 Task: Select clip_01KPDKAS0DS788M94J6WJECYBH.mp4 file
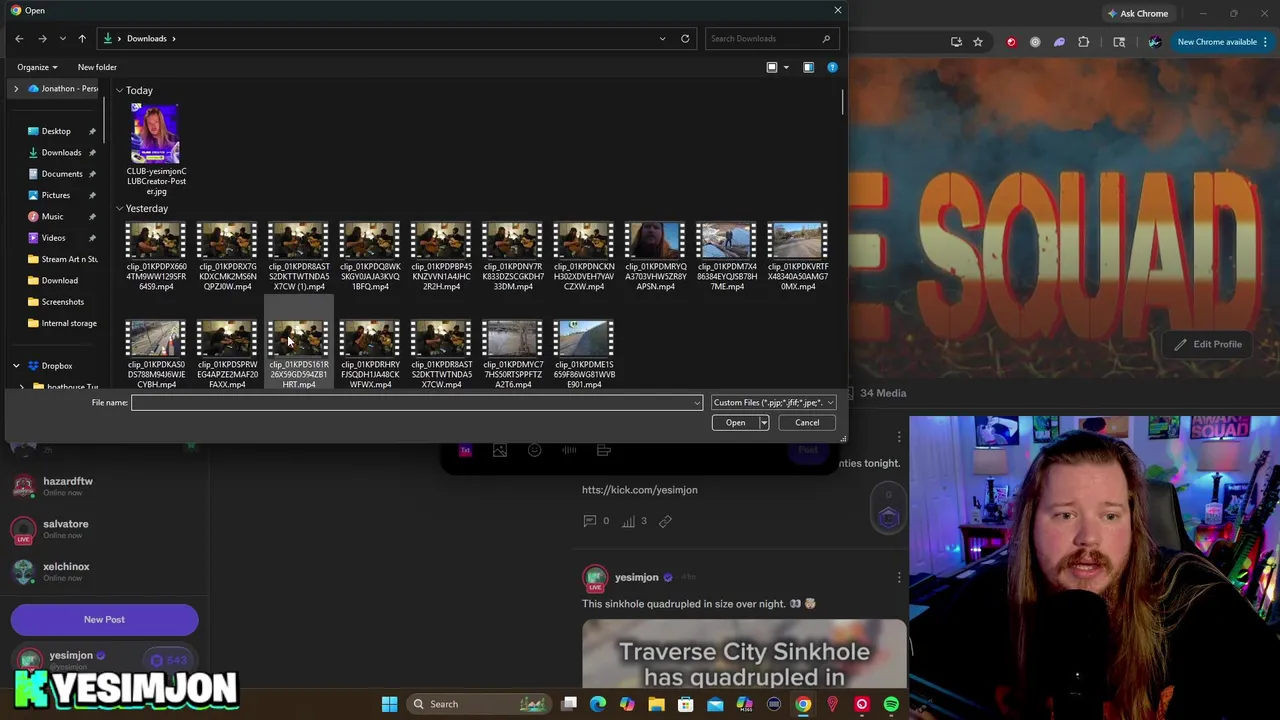click(156, 354)
